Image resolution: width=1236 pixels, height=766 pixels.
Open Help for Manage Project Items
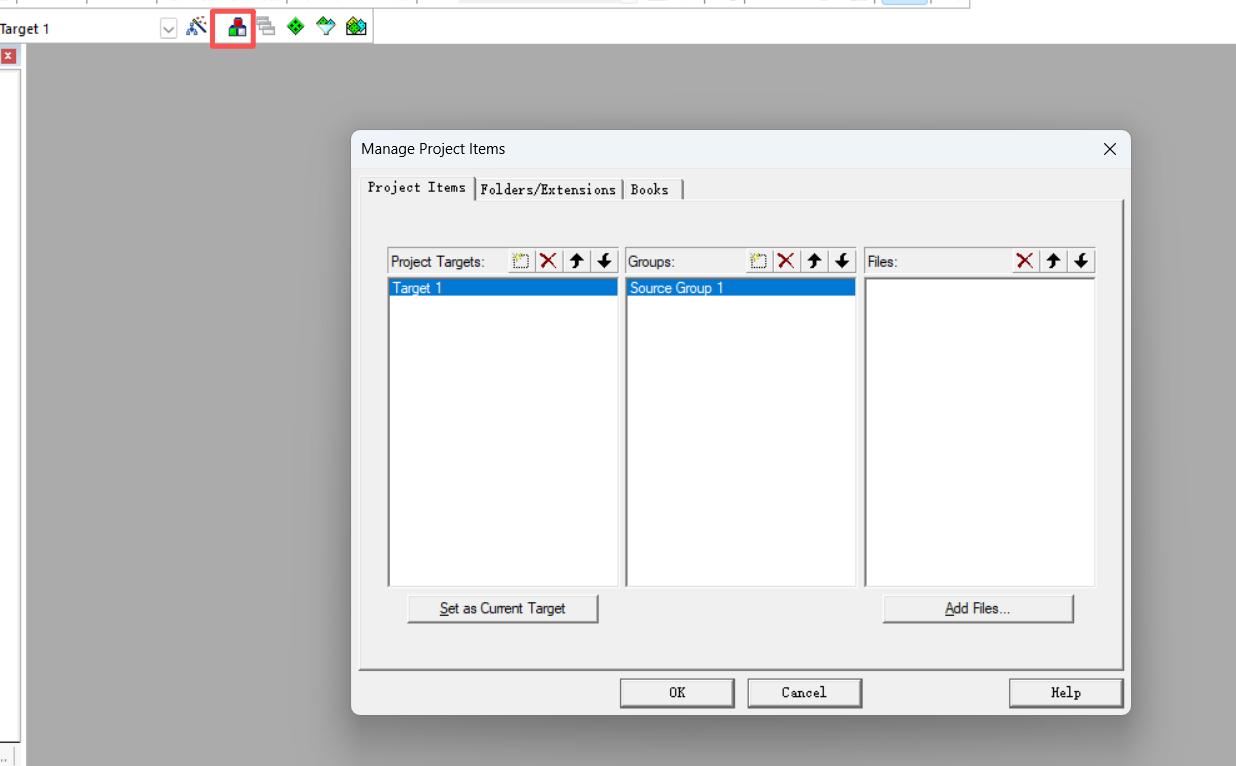[1066, 693]
